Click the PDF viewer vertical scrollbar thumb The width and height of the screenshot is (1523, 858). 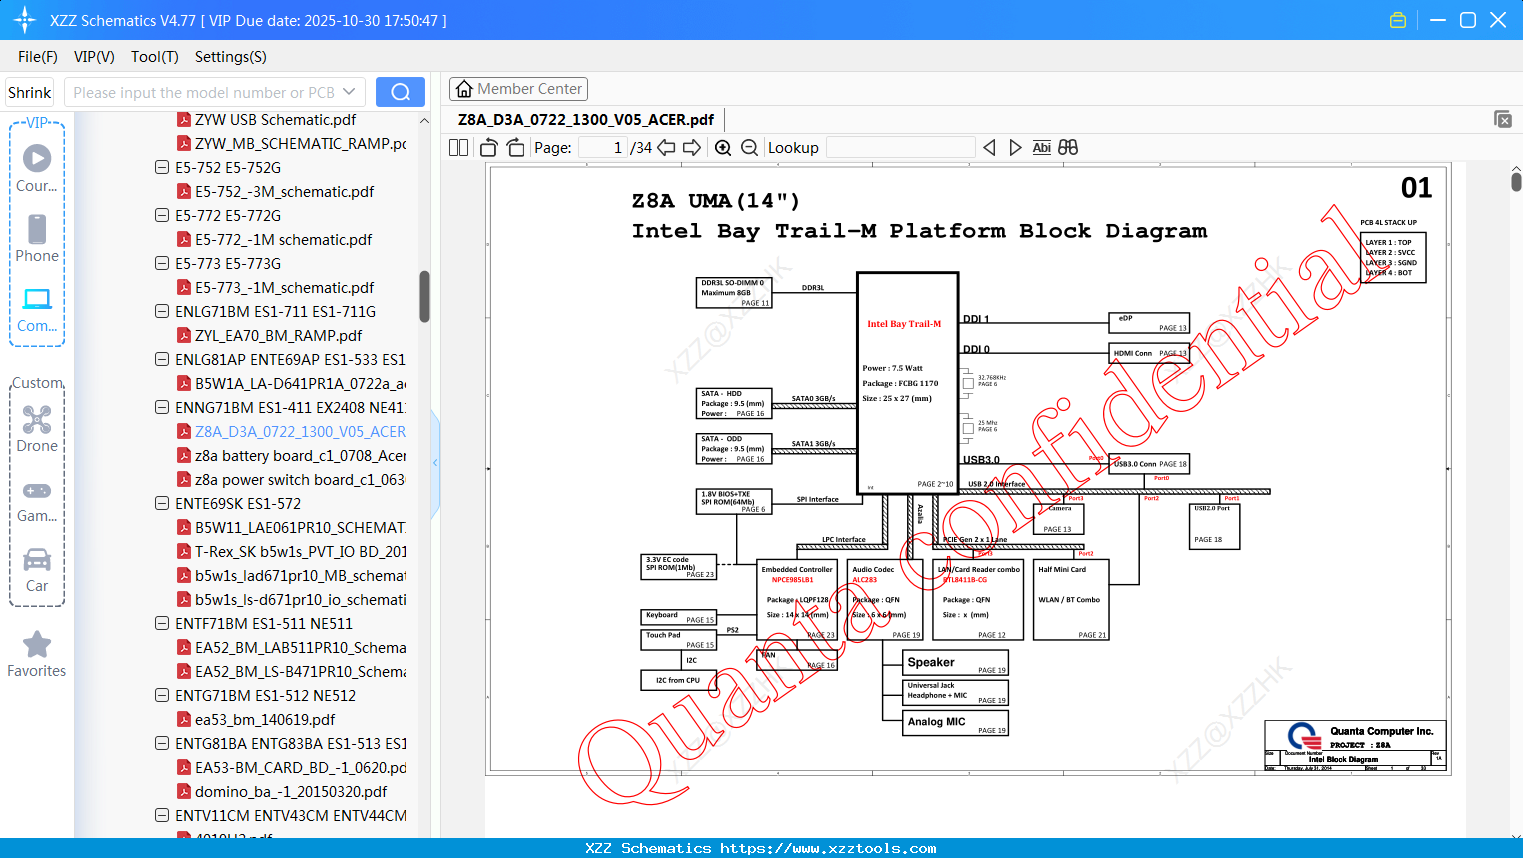[x=1516, y=182]
